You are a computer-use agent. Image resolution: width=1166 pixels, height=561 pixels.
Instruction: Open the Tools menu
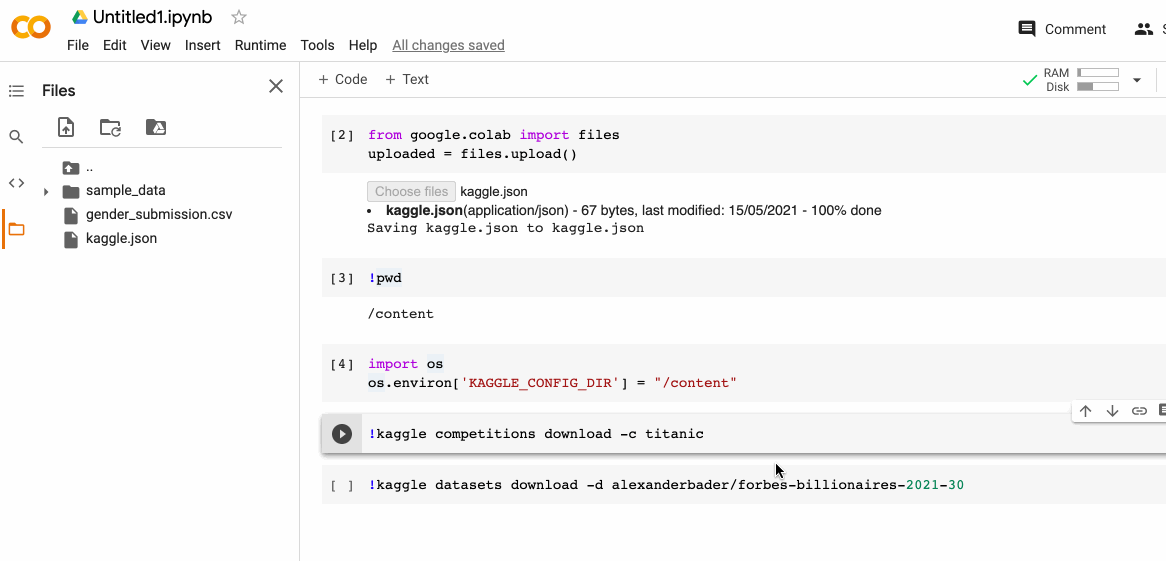click(318, 45)
